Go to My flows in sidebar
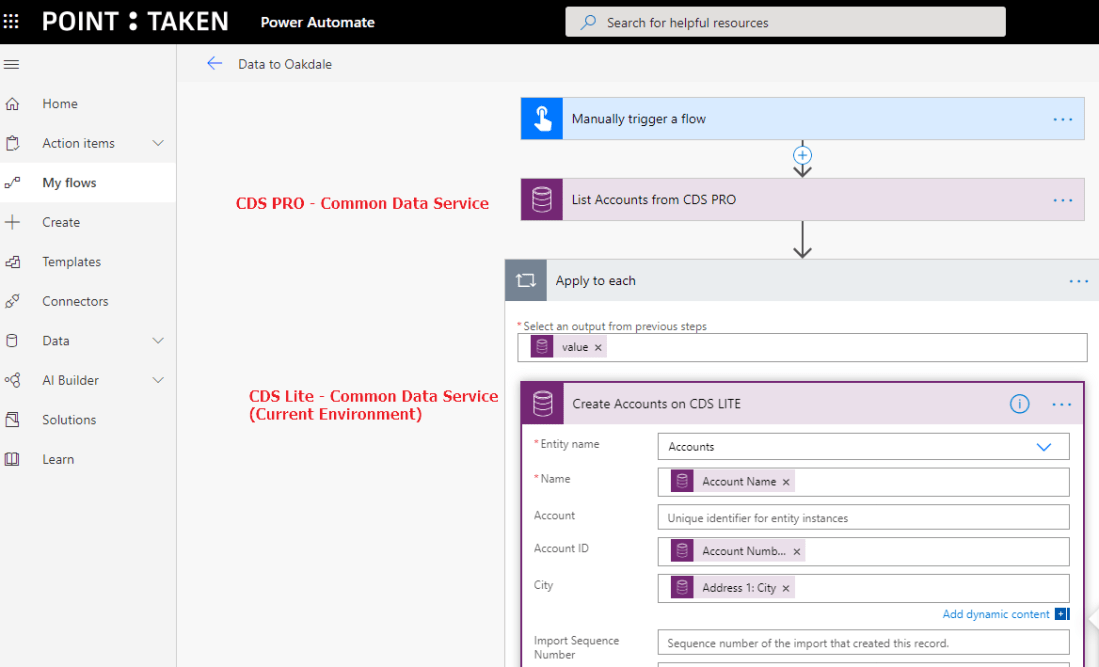This screenshot has height=667, width=1099. pyautogui.click(x=69, y=183)
